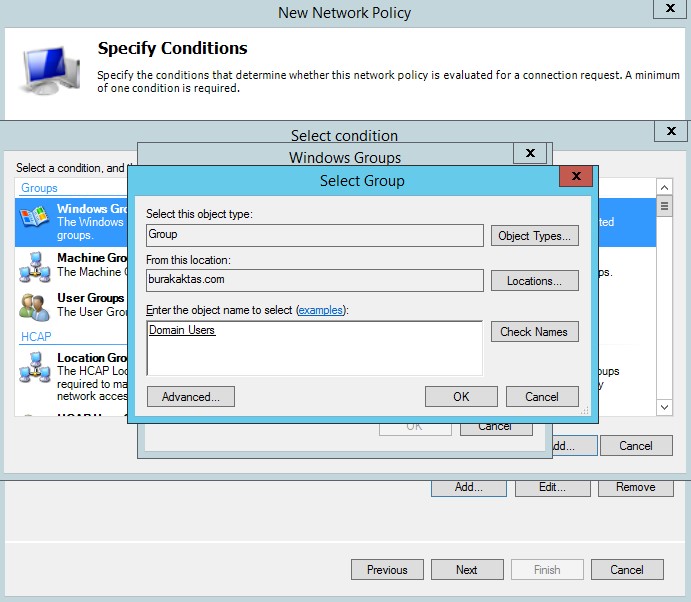Select the Windows Groups condition title
This screenshot has width=691, height=602.
[x=92, y=208]
